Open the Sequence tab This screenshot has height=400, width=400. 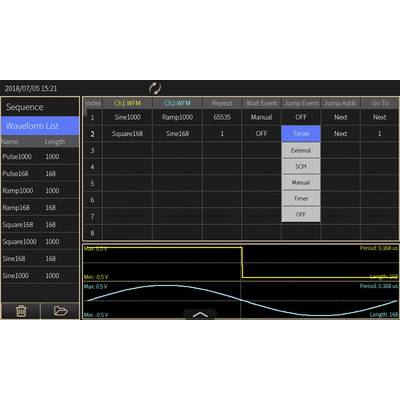coord(40,107)
